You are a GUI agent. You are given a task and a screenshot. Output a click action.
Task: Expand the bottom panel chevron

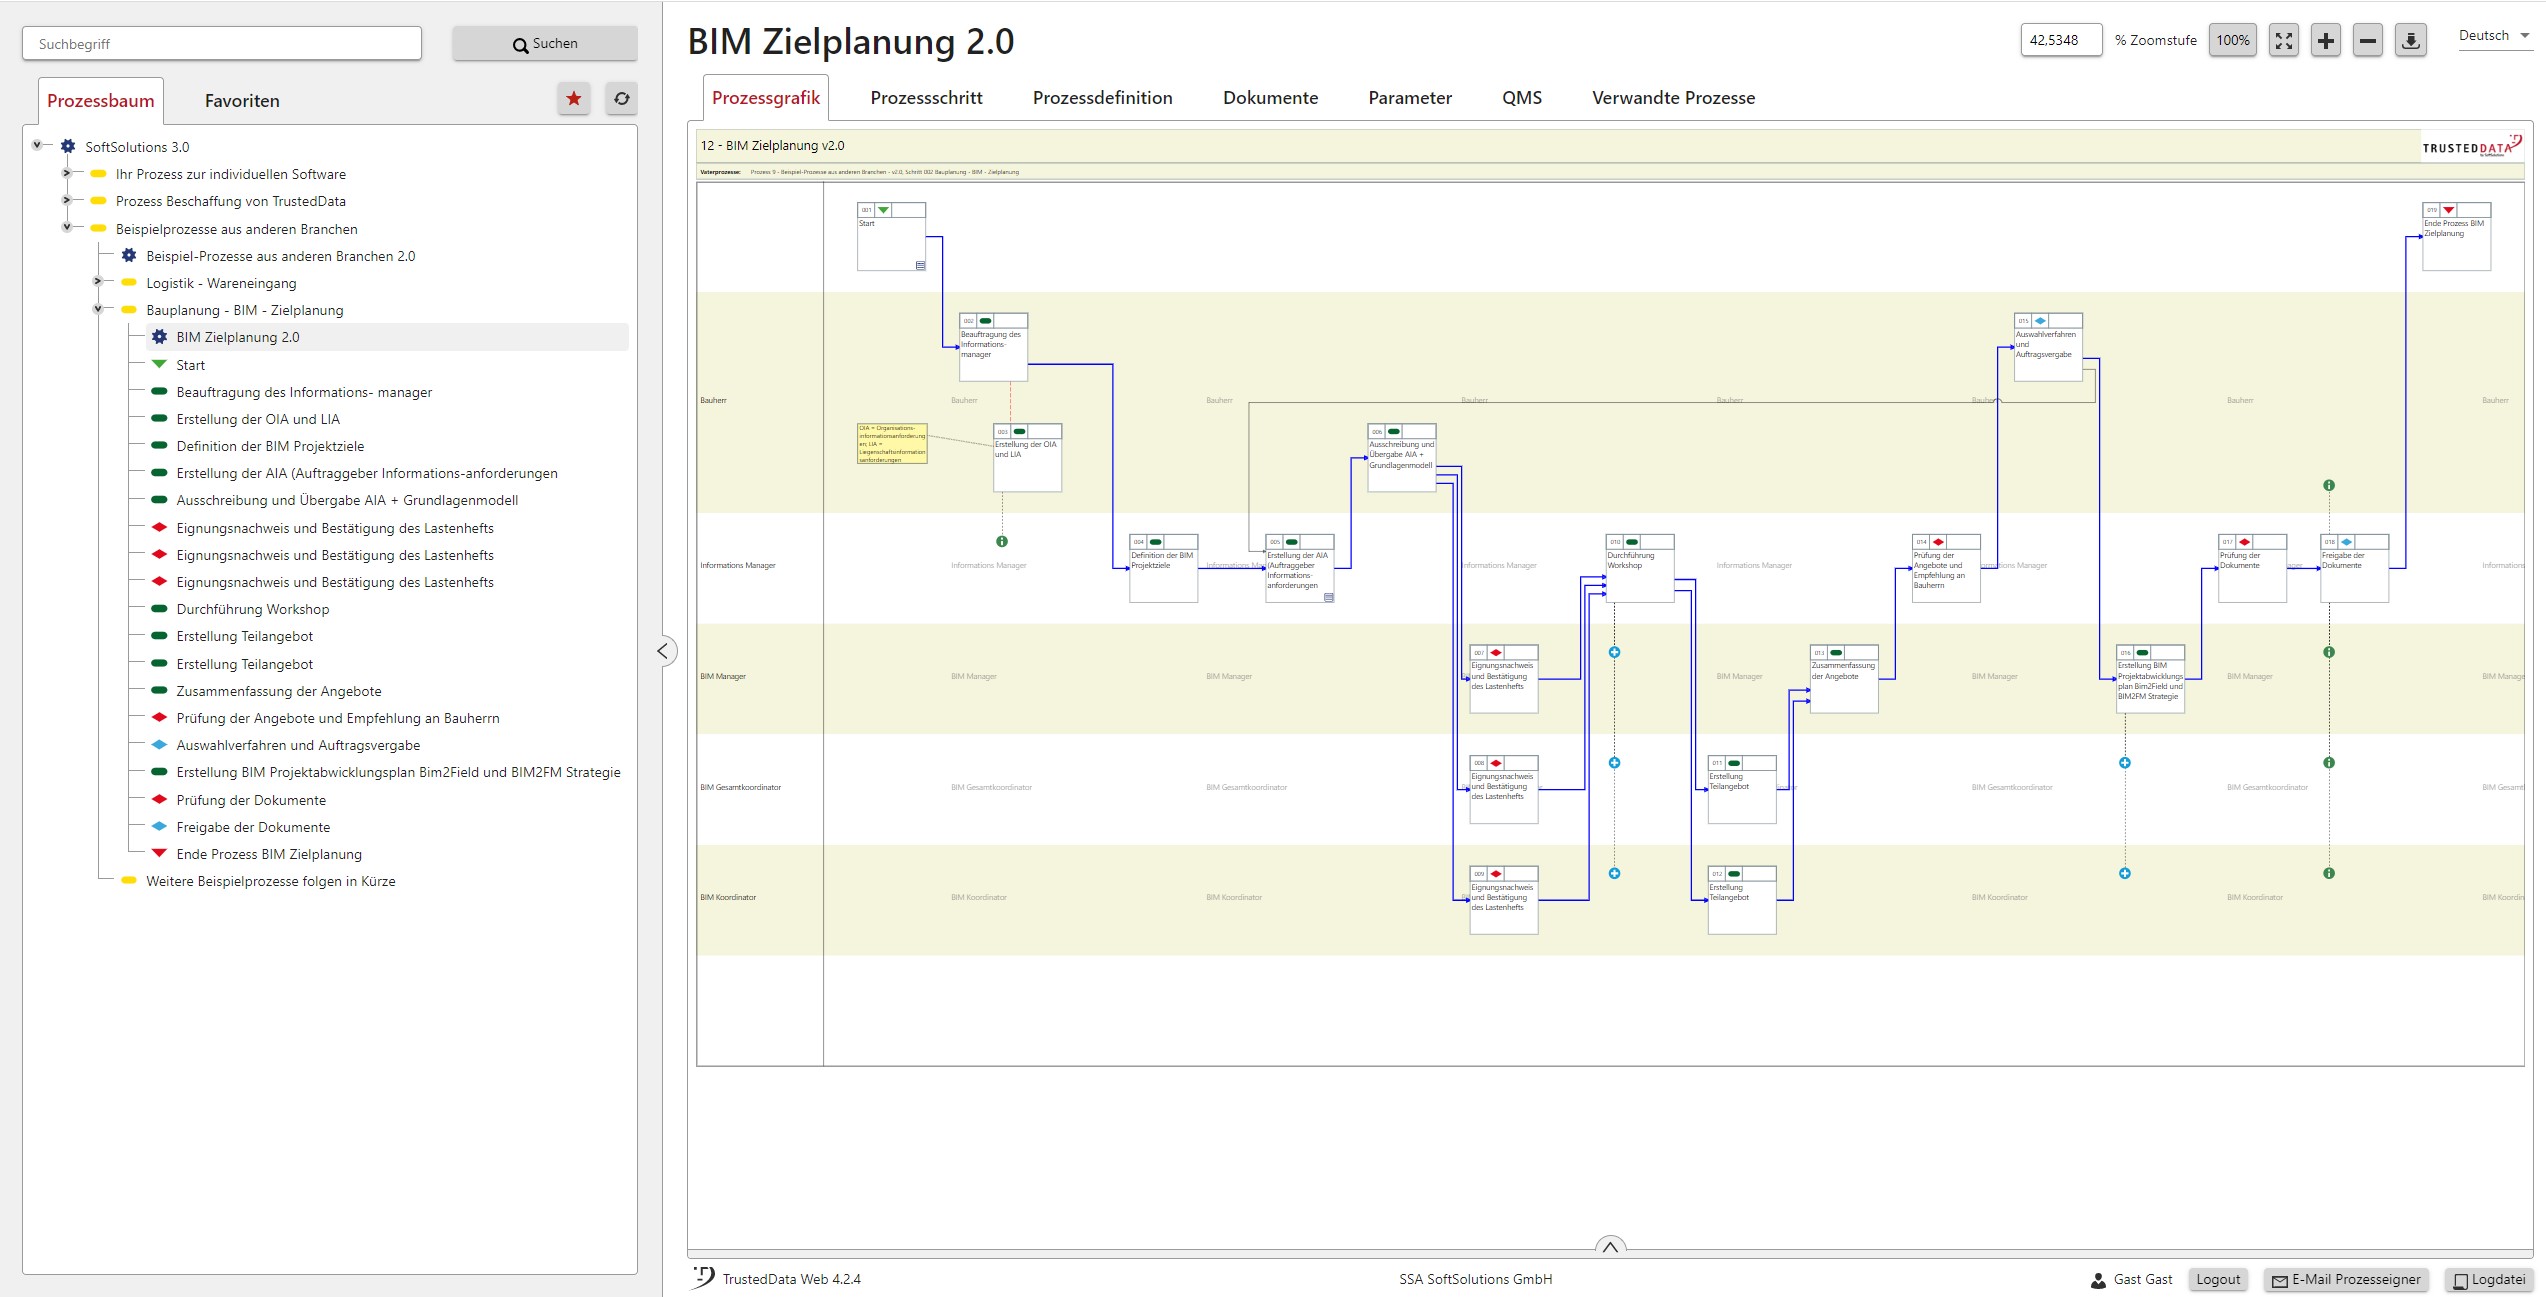pyautogui.click(x=1610, y=1247)
